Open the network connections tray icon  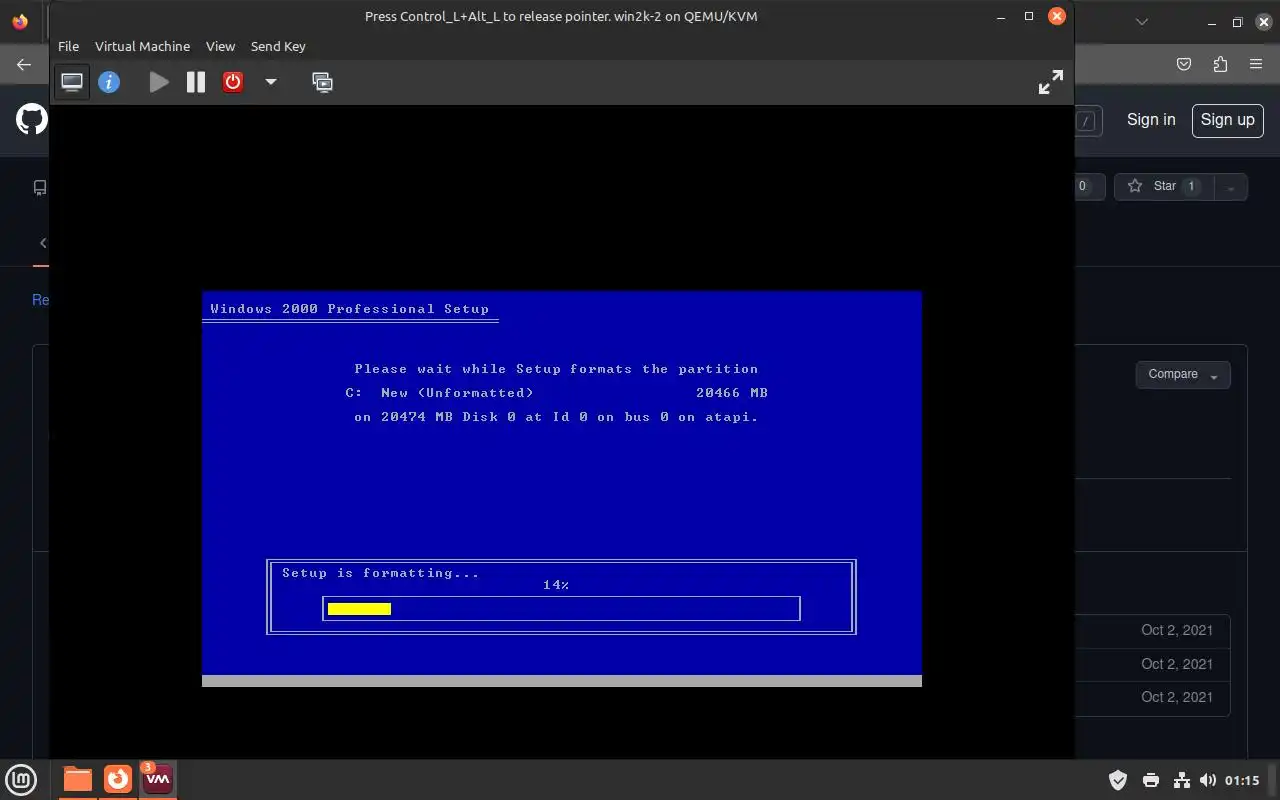[1181, 780]
